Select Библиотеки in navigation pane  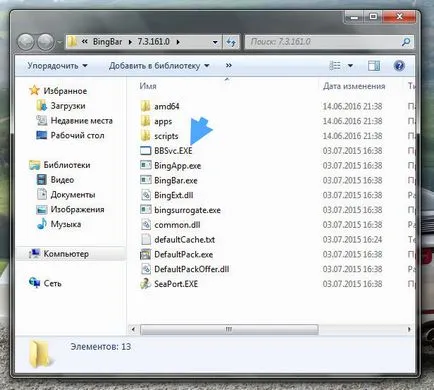[x=67, y=165]
